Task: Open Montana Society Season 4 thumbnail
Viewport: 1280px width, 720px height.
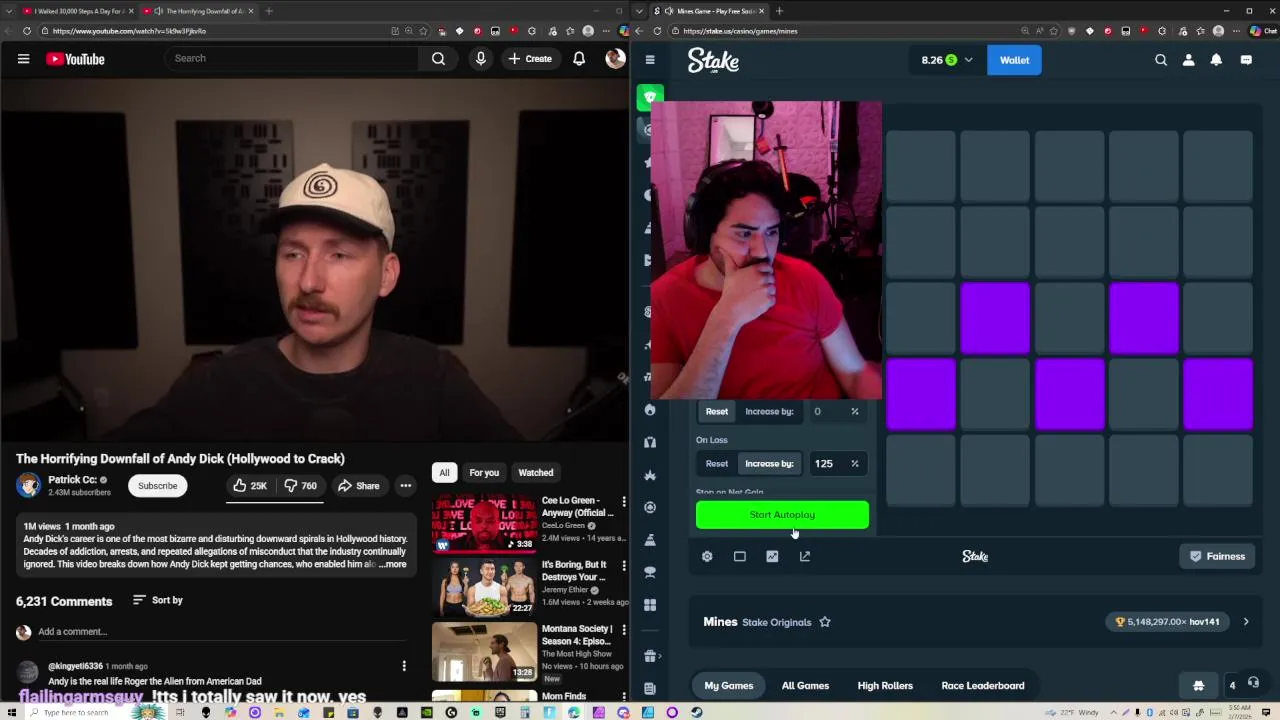Action: click(x=484, y=651)
